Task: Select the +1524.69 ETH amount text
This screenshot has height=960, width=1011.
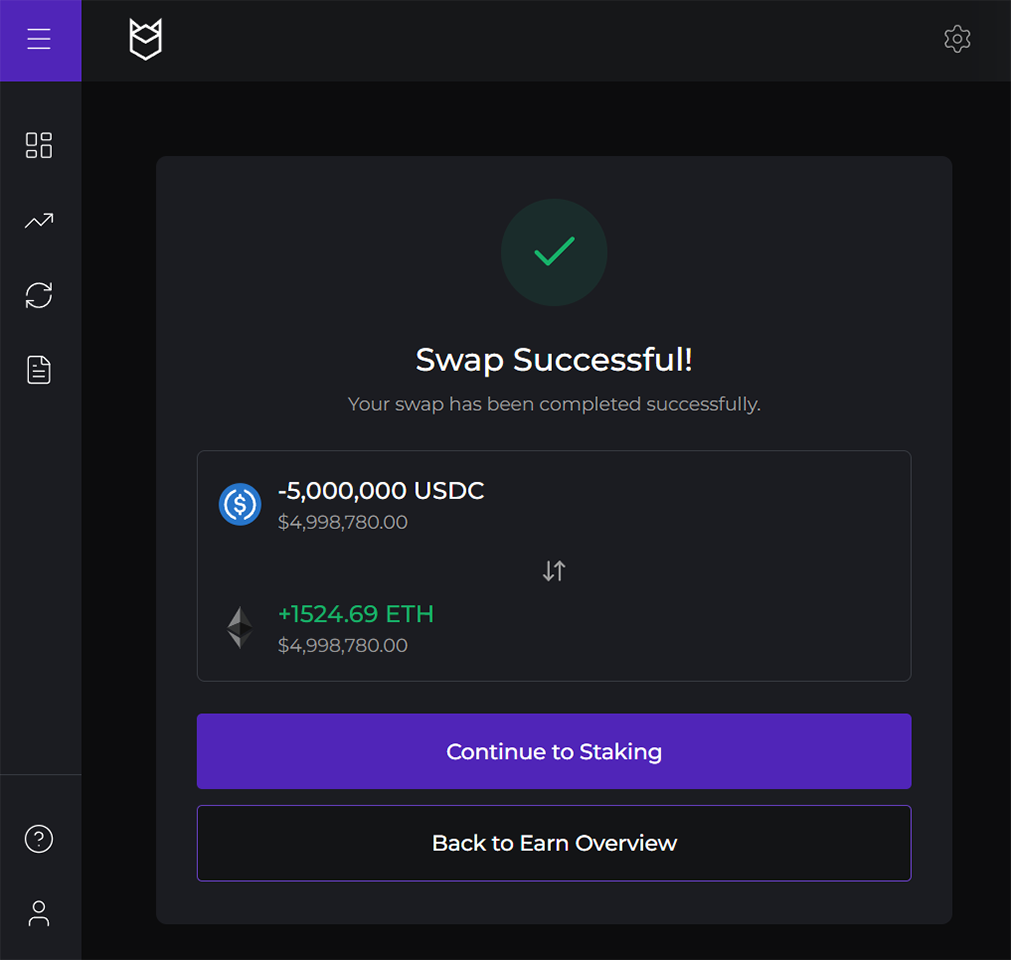Action: click(356, 614)
